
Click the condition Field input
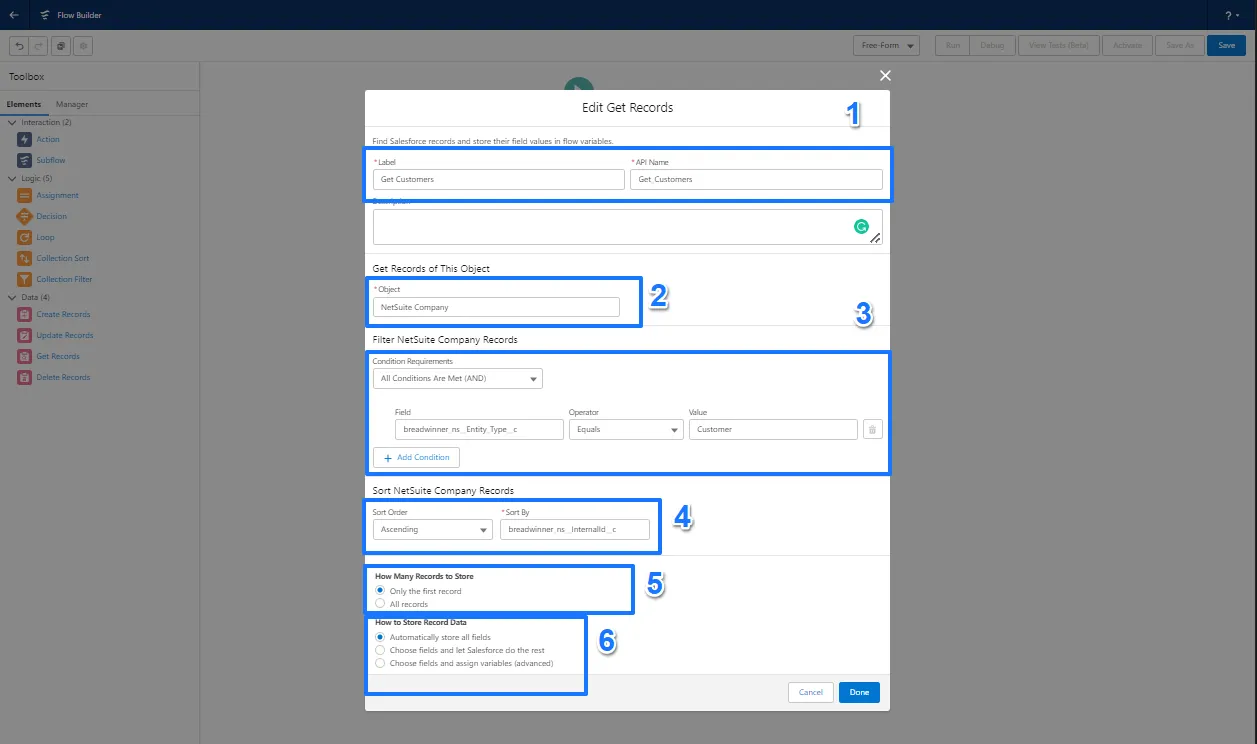point(479,429)
